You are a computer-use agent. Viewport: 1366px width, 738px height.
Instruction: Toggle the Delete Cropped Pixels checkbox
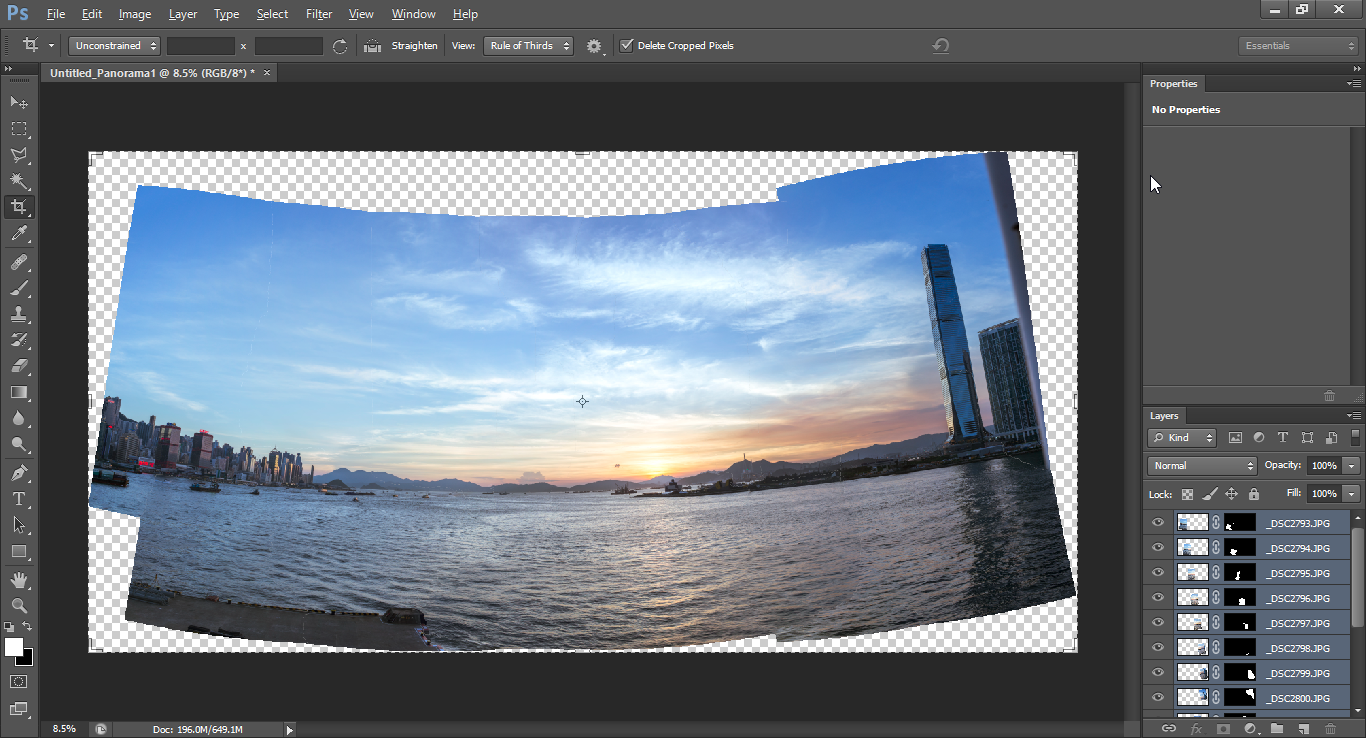[627, 46]
